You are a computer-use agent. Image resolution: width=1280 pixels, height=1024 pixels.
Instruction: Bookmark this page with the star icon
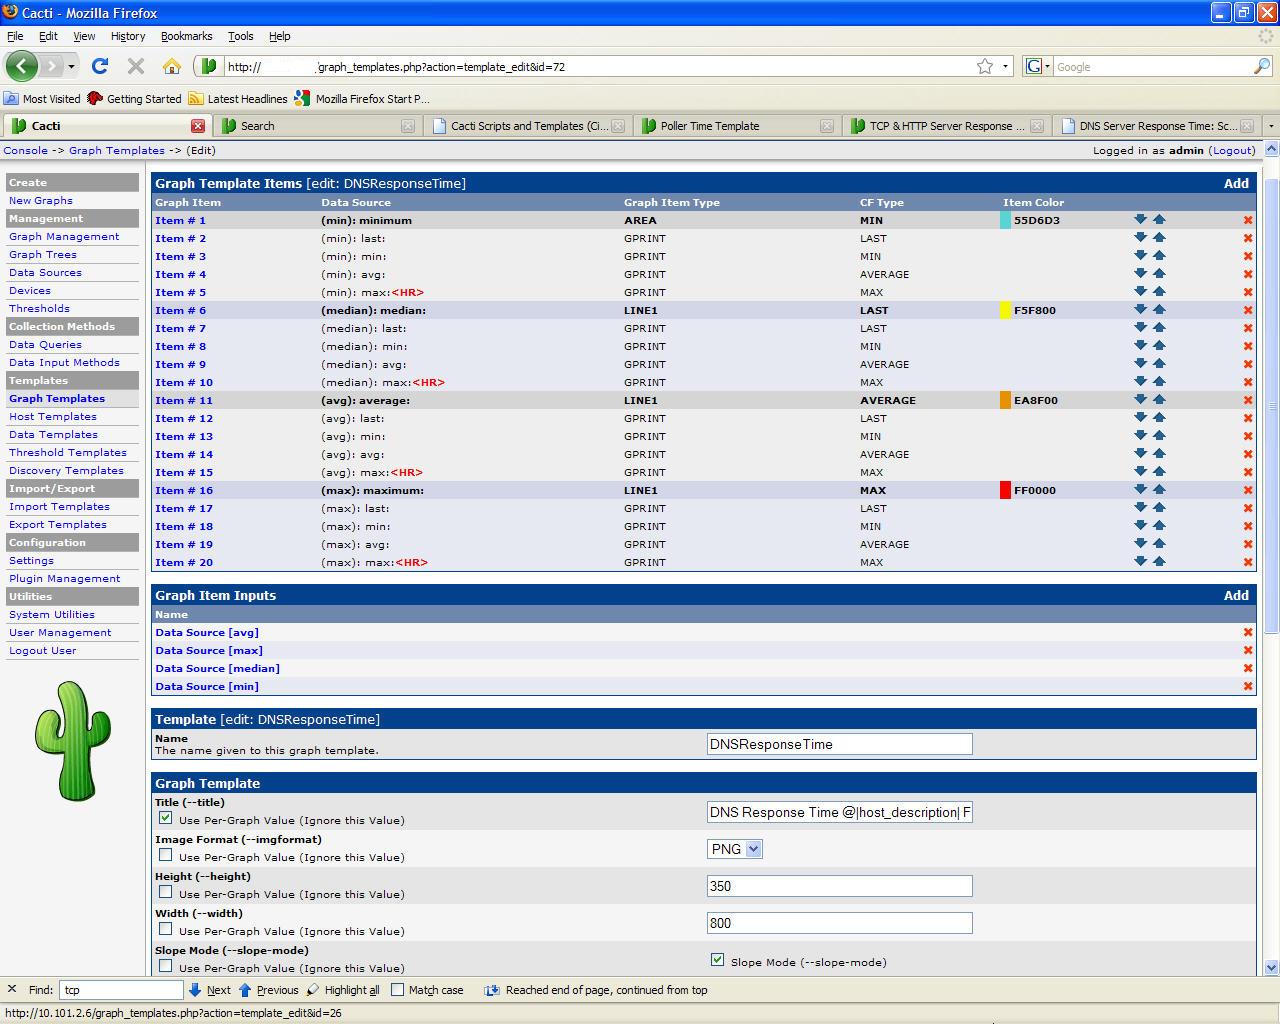[985, 66]
